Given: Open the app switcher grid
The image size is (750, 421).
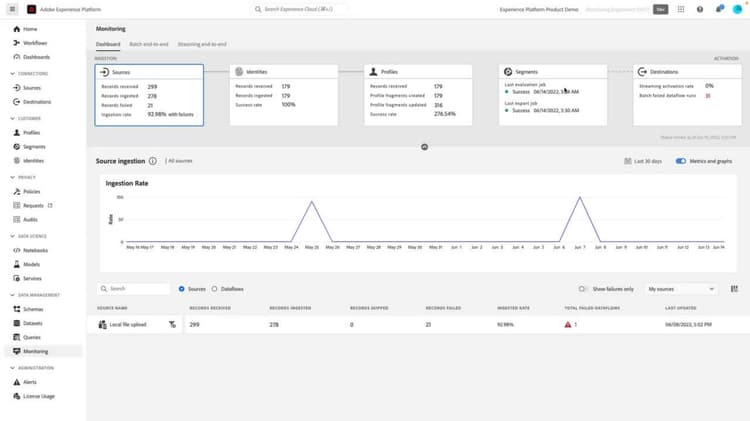Looking at the screenshot, I should click(681, 9).
